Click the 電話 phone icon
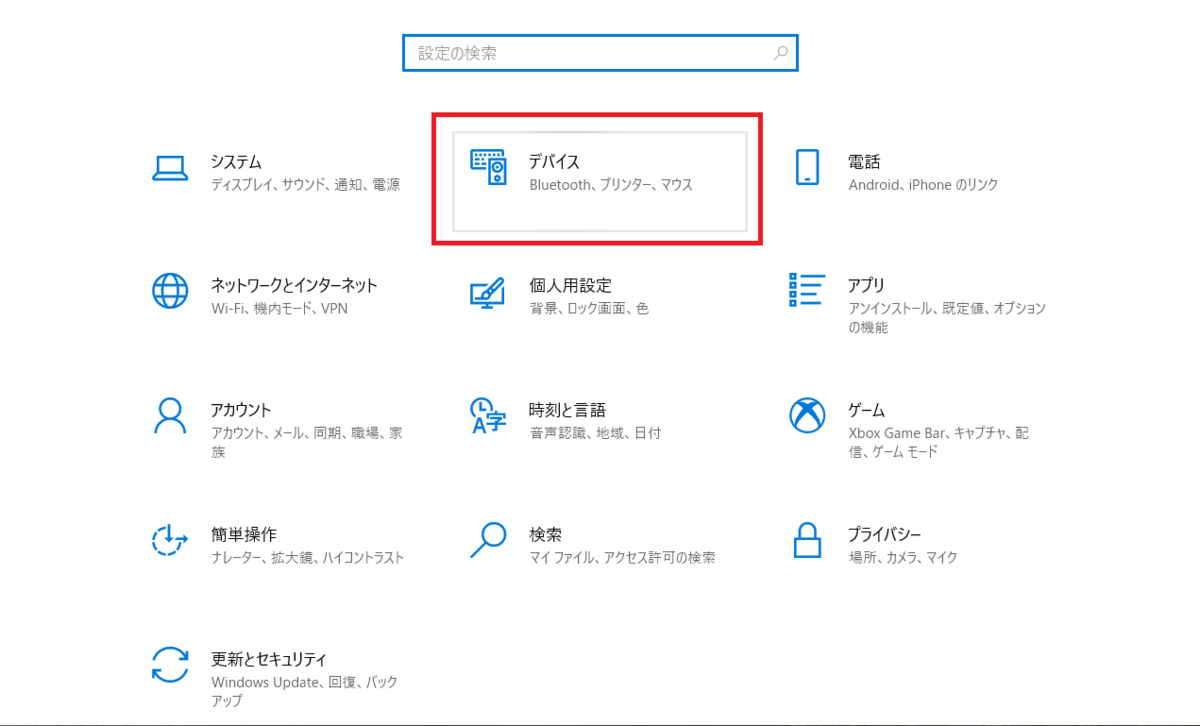The width and height of the screenshot is (1200, 726). point(807,168)
